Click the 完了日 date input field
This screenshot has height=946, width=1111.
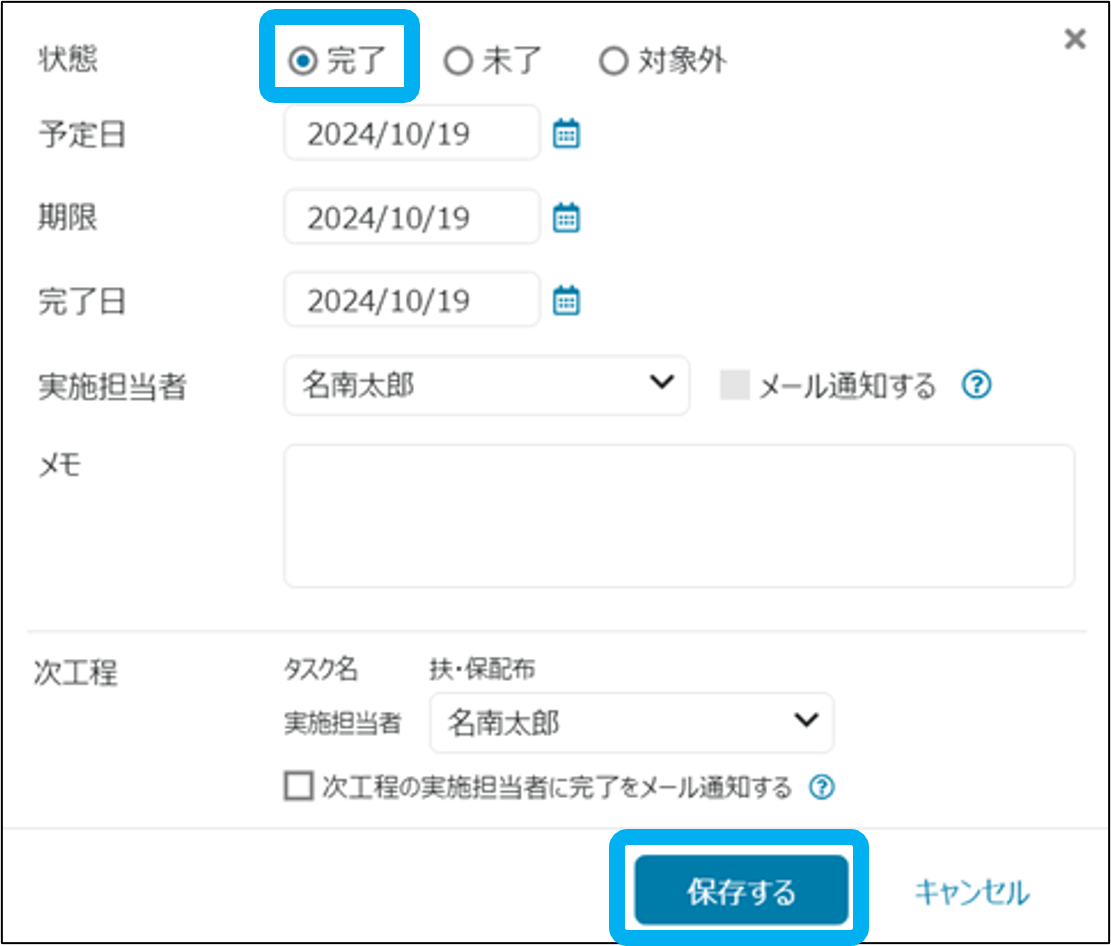[411, 300]
